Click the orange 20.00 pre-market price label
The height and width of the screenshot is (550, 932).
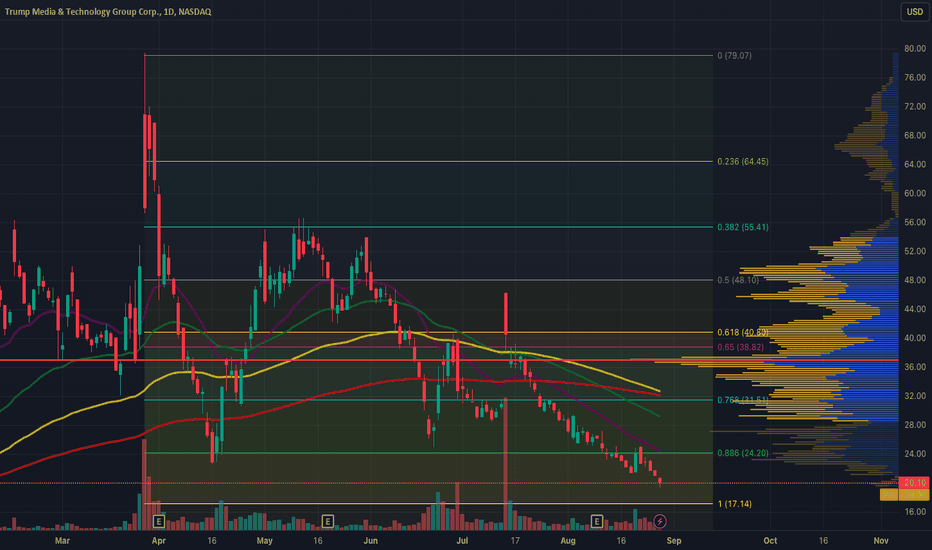914,495
